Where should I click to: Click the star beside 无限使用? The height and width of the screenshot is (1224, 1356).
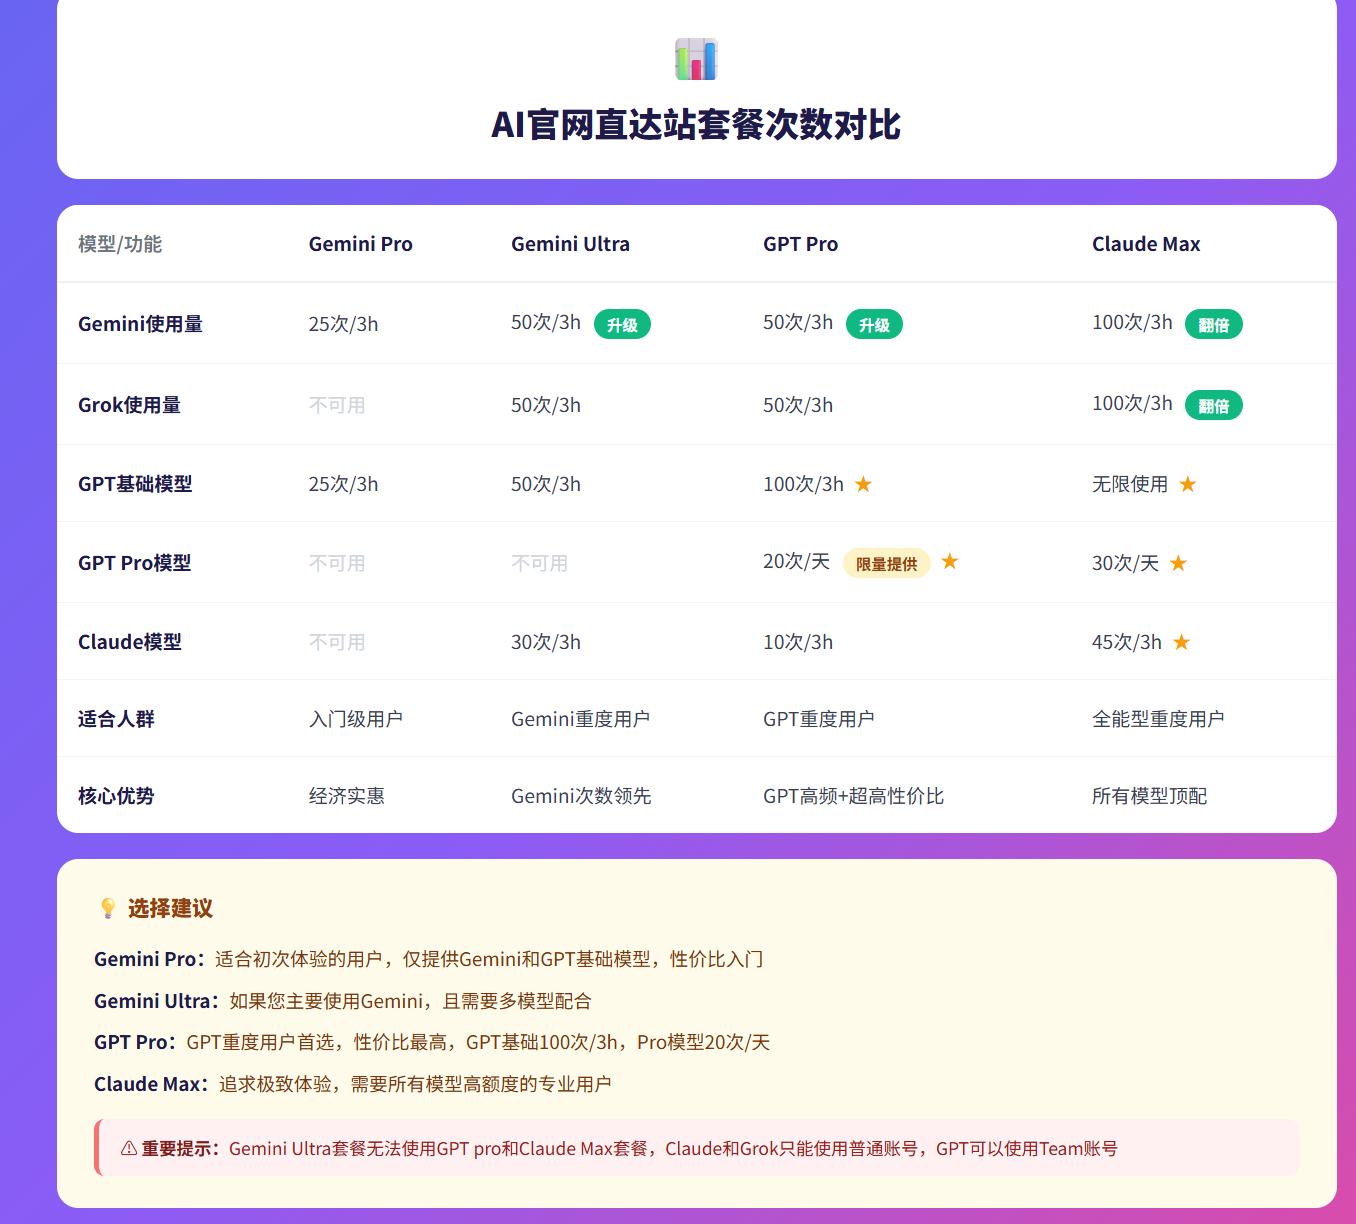[1187, 484]
